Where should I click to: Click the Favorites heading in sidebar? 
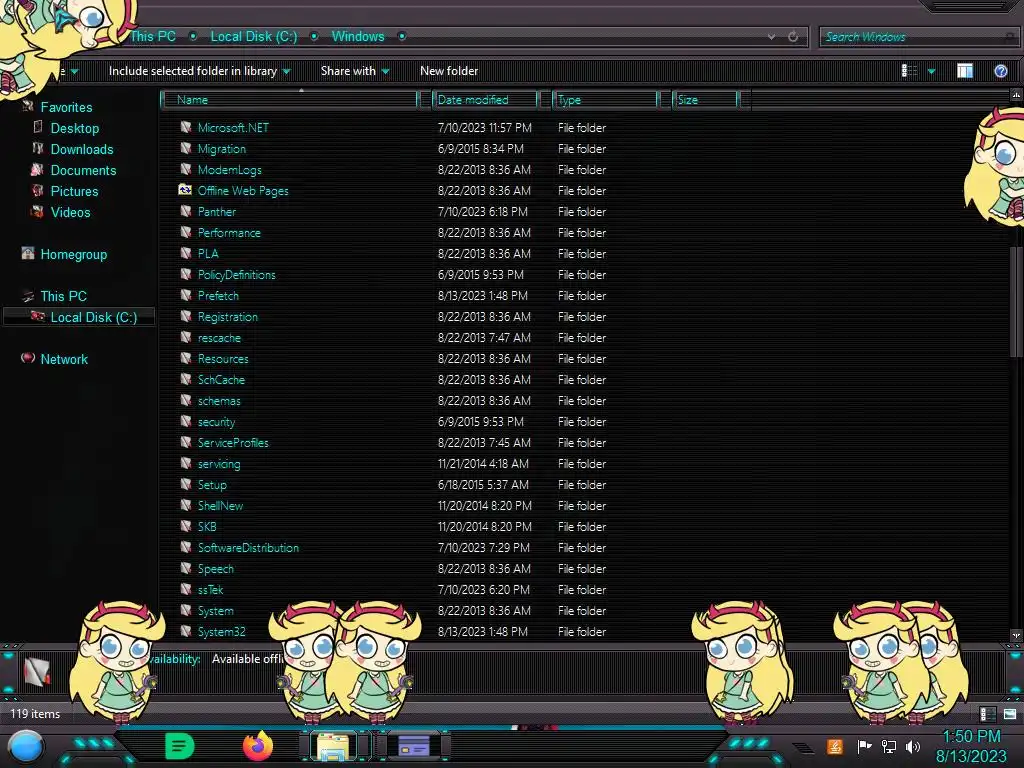[66, 107]
